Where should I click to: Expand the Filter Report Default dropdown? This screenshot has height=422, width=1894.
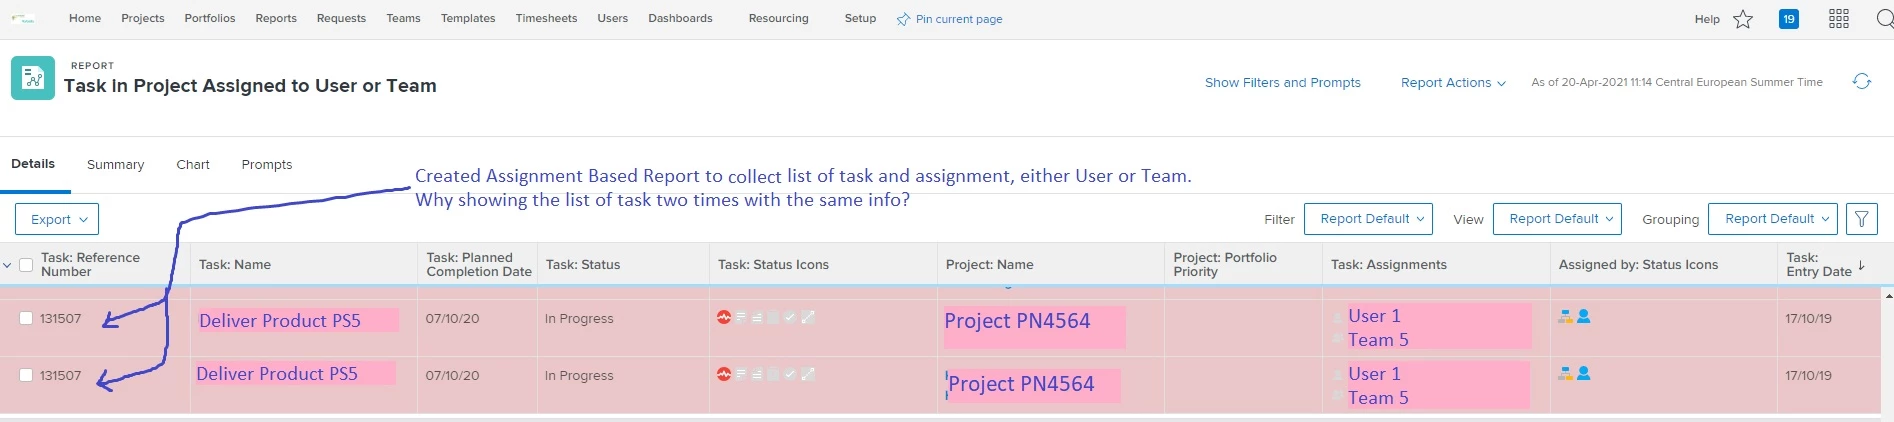(x=1368, y=219)
